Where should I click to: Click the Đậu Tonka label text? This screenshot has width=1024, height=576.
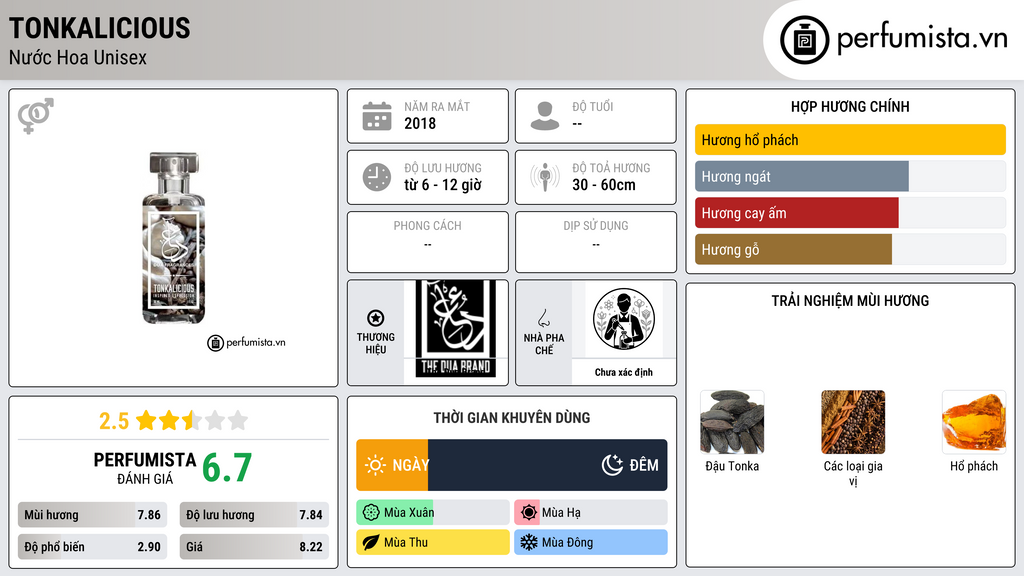(x=732, y=466)
